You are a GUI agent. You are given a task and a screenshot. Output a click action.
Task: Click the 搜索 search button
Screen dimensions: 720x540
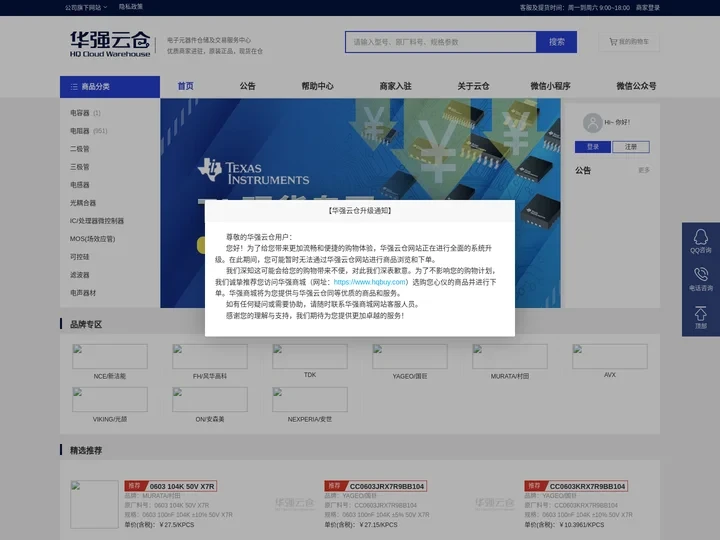(557, 42)
